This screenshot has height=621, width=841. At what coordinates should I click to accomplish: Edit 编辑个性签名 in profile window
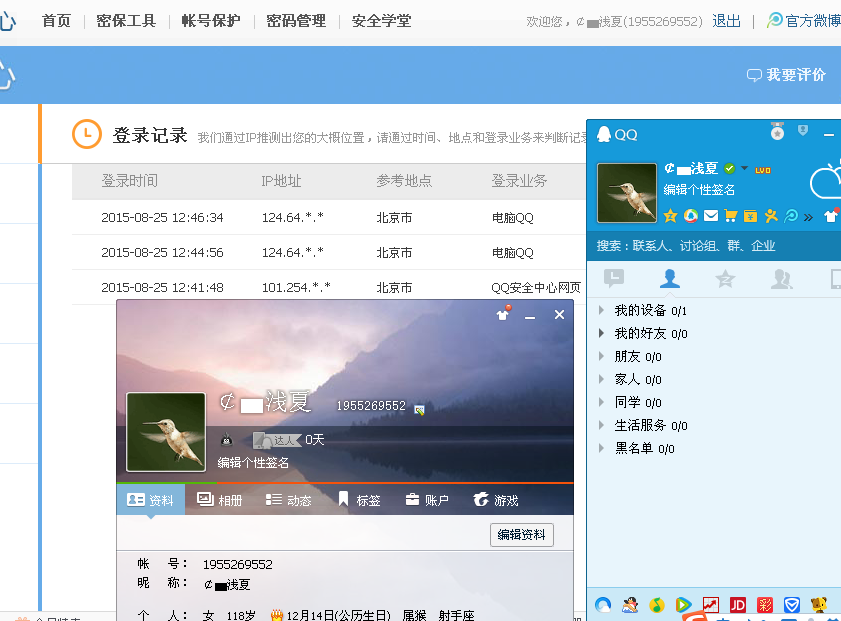coord(253,462)
